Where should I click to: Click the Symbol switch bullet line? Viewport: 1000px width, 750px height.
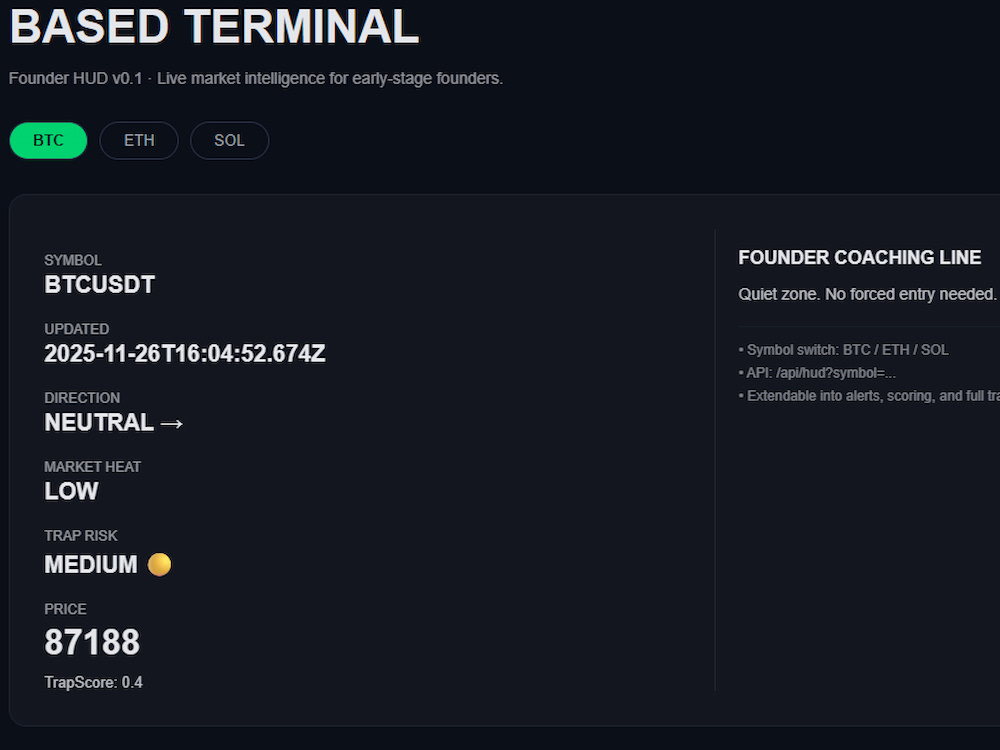pyautogui.click(x=843, y=350)
